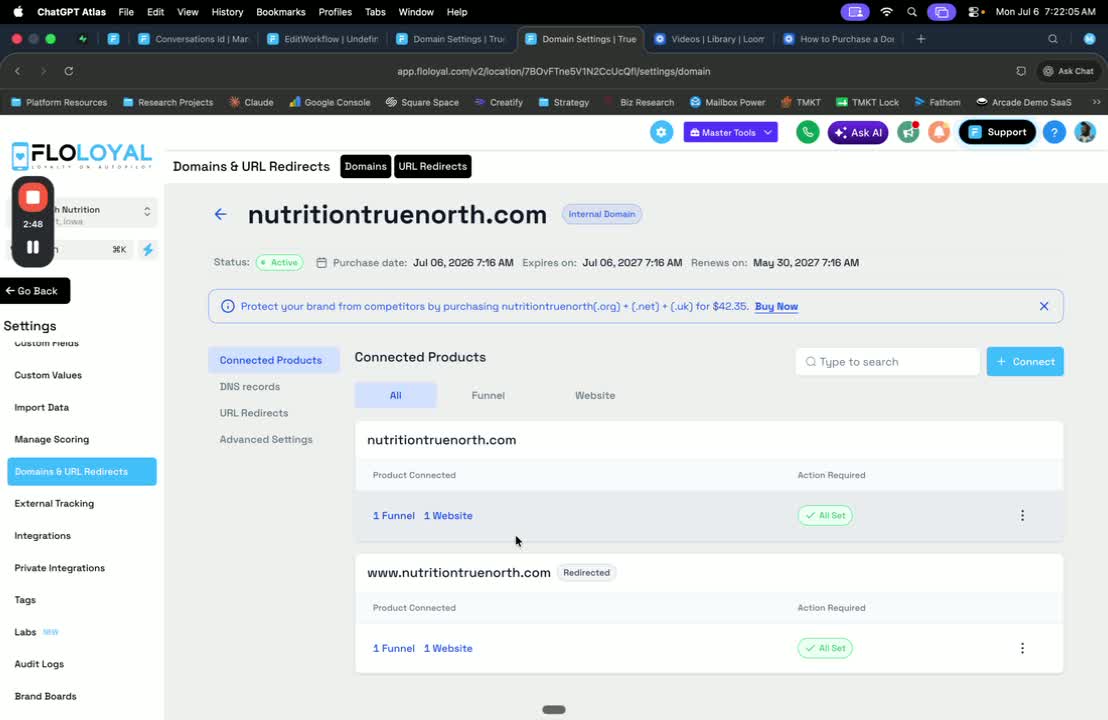Open Labs settings
The image size is (1108, 720).
(x=25, y=632)
